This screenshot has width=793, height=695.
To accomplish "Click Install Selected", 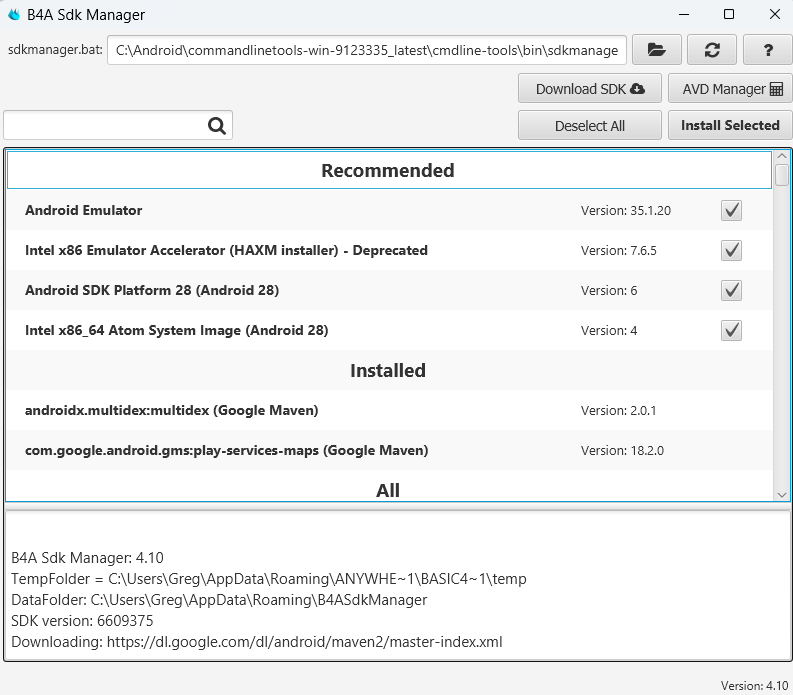I will click(x=730, y=125).
